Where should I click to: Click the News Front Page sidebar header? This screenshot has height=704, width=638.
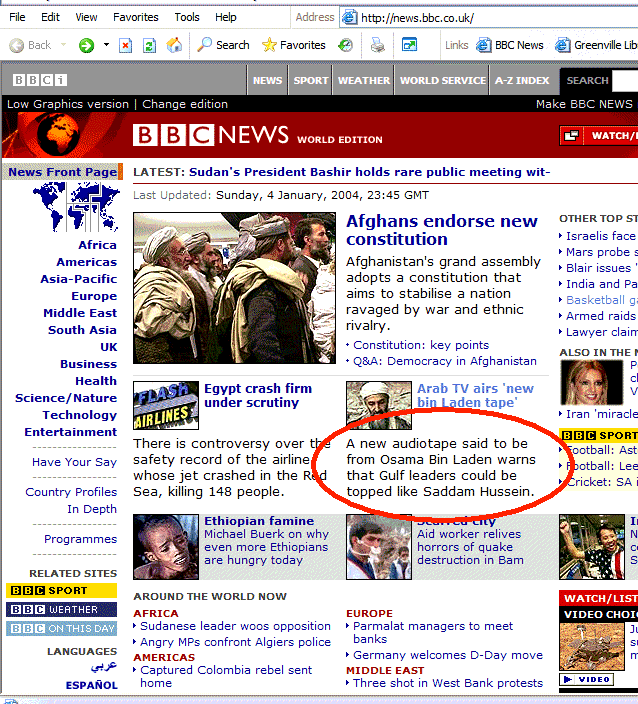point(62,172)
